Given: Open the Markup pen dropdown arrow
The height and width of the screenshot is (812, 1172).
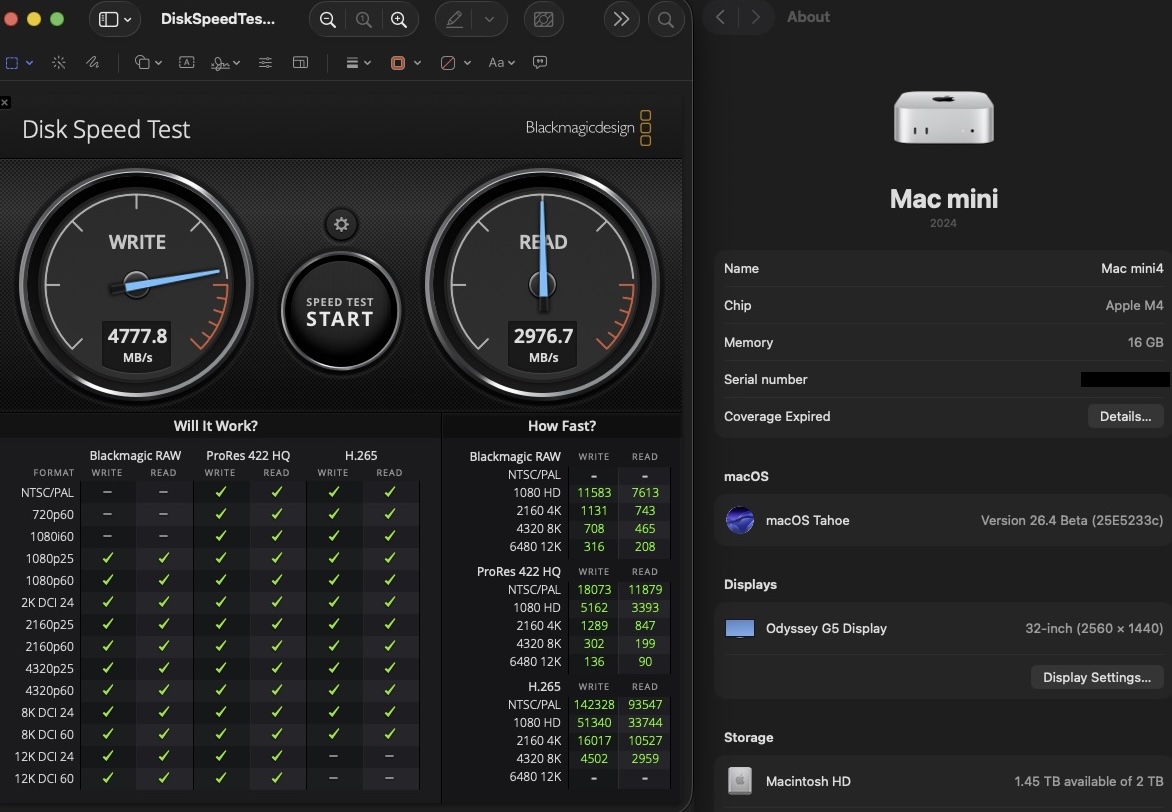Looking at the screenshot, I should (x=489, y=19).
